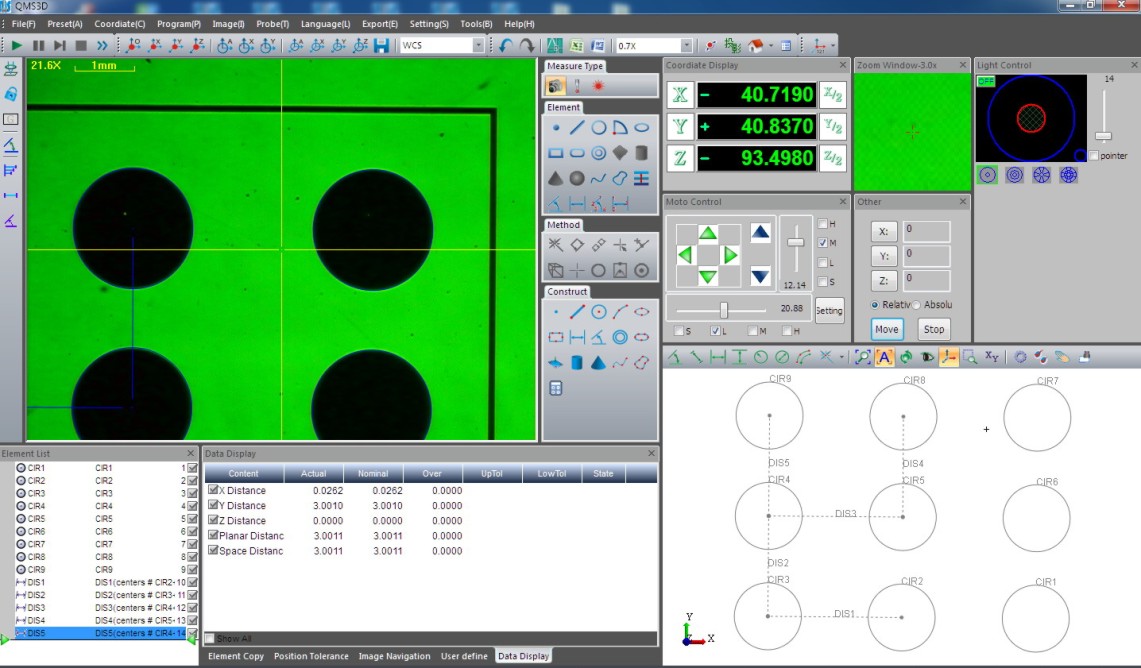Move stage left with green left arrow
Viewport: 1141px width, 668px height.
coord(685,255)
